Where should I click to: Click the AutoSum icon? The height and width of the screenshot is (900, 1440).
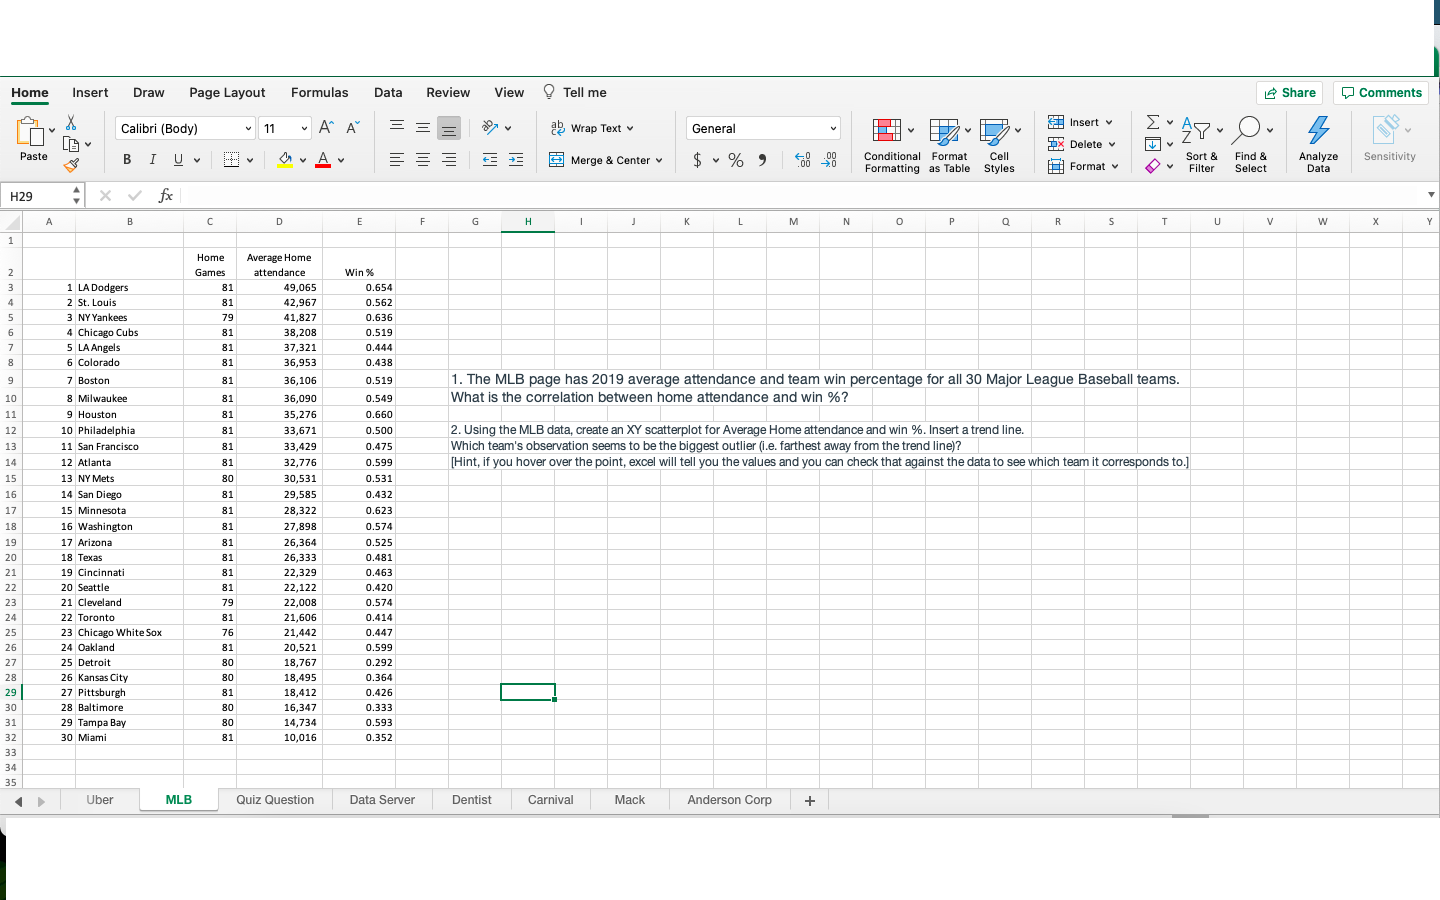tap(1153, 122)
